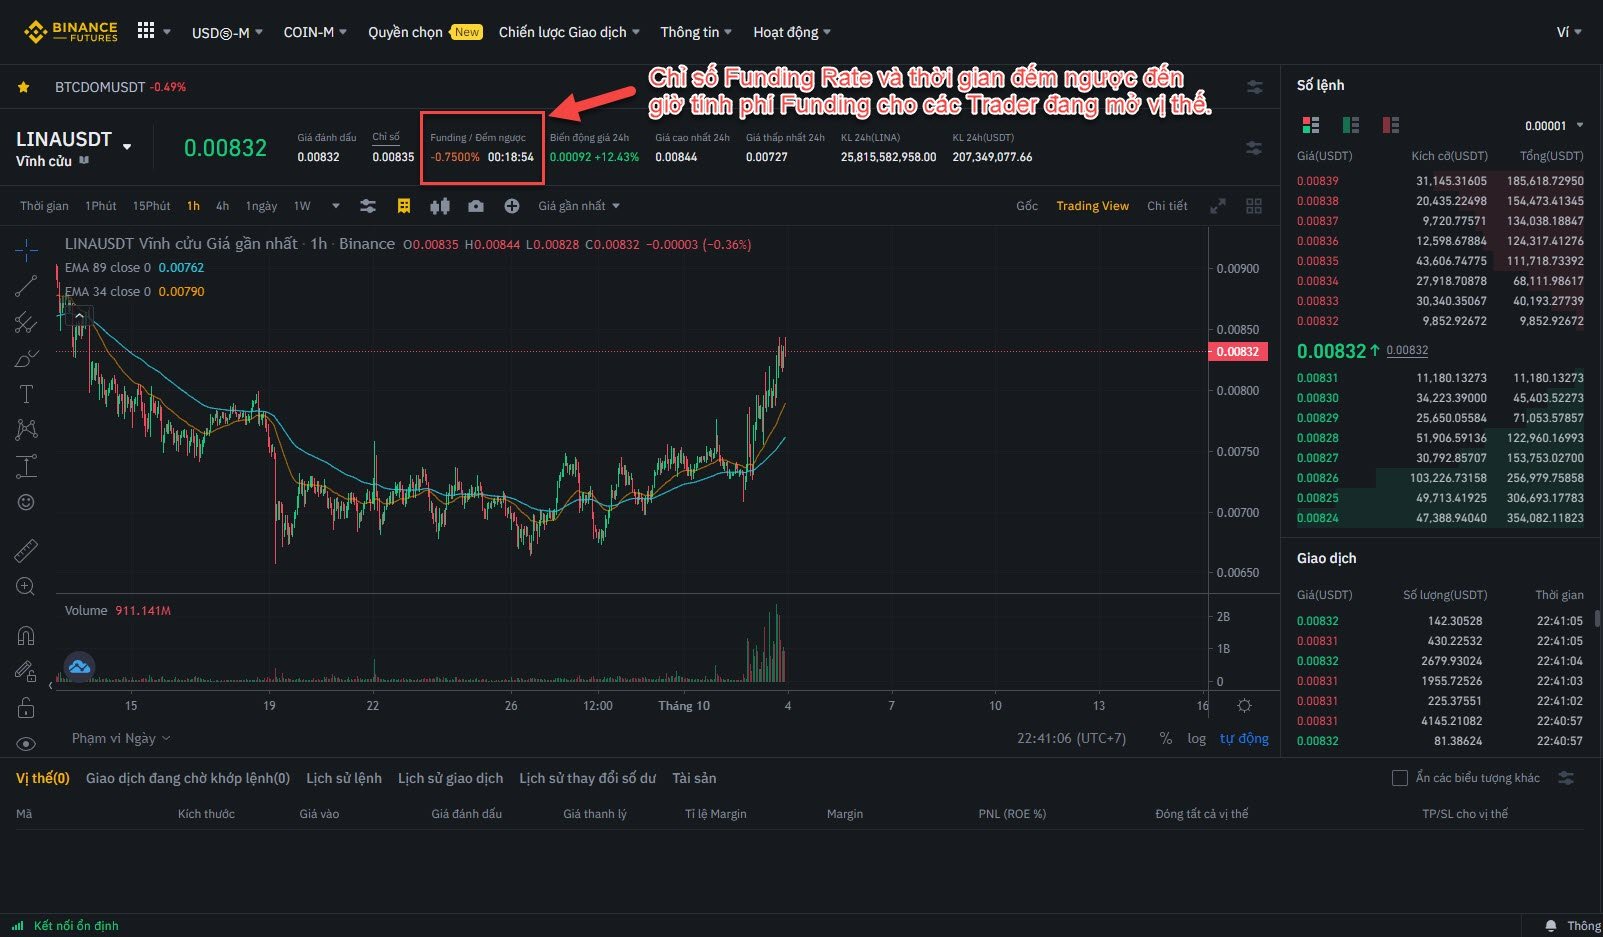Open the Binance Futures logo home
Screen dimensions: 1603x937
(x=70, y=32)
